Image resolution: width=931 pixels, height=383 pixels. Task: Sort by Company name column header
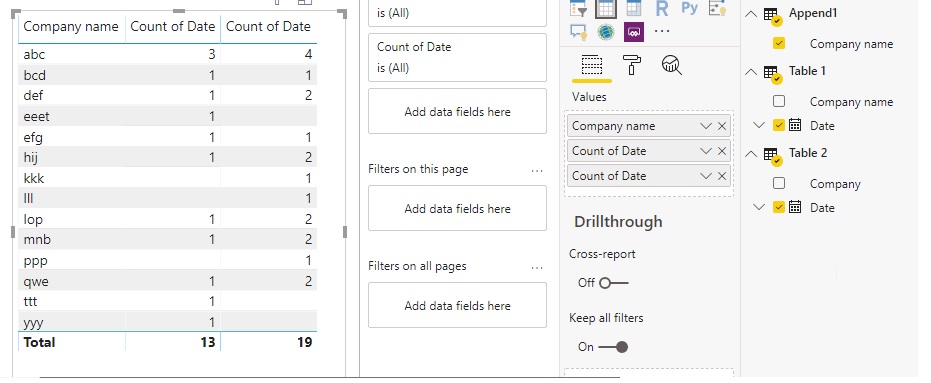(71, 27)
